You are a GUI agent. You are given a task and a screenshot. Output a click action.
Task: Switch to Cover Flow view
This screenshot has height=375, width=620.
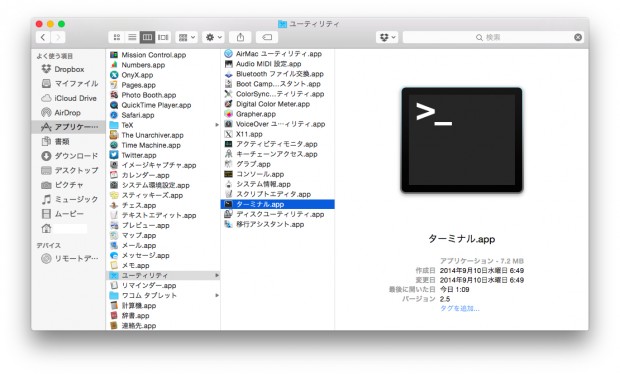point(163,37)
